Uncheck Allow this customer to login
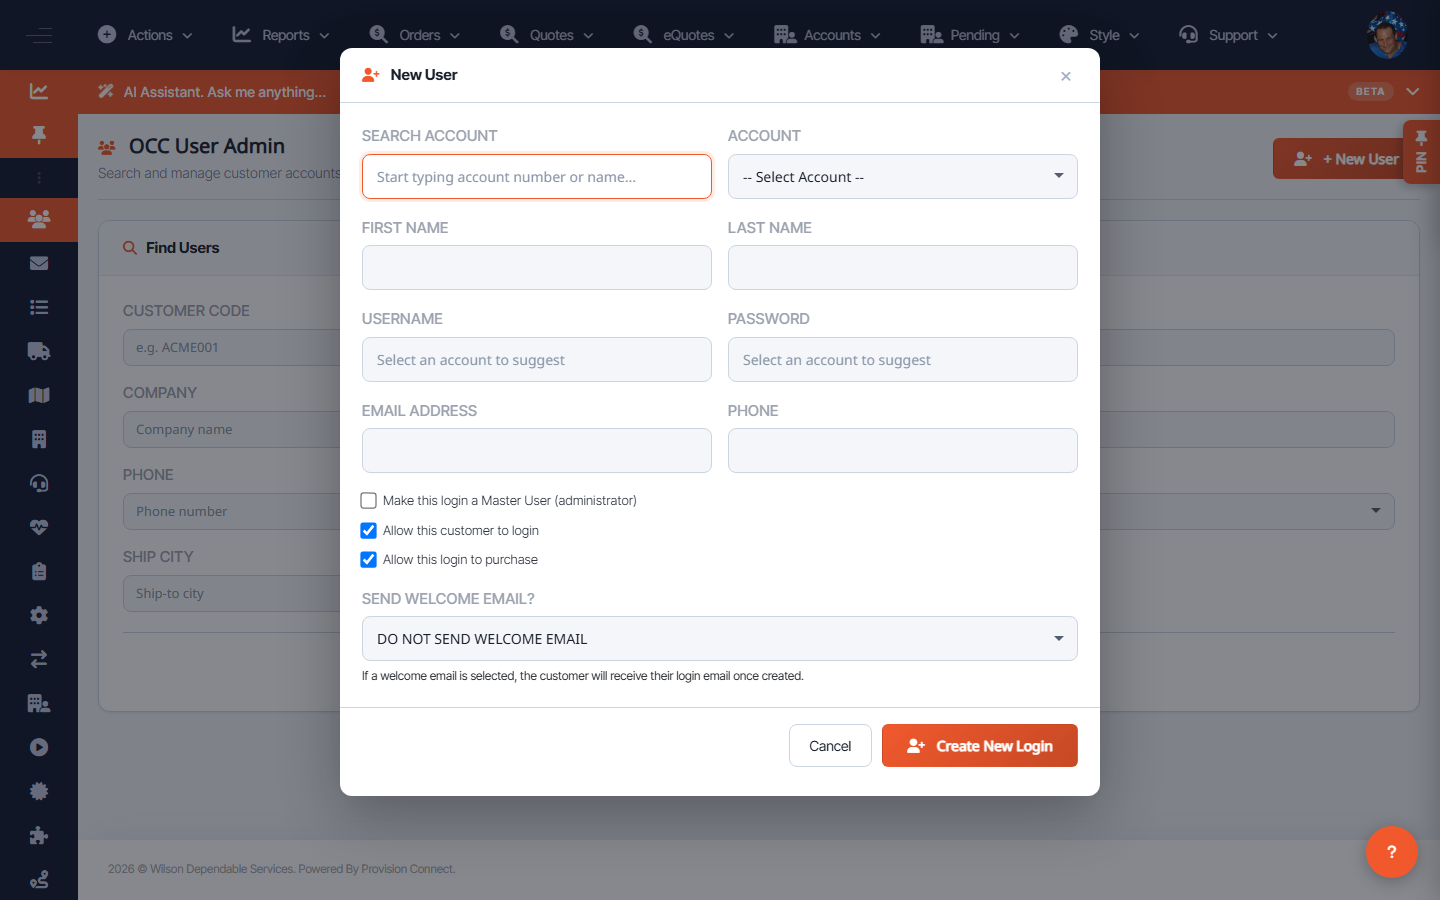This screenshot has height=900, width=1440. [x=368, y=531]
